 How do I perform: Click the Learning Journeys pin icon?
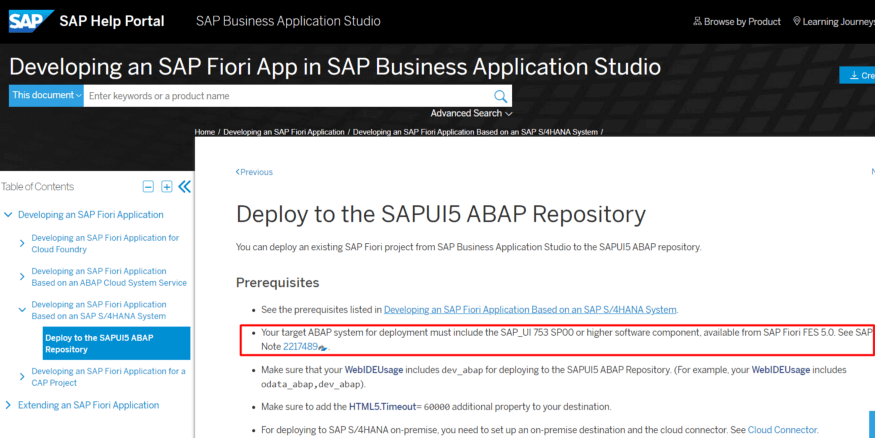tap(796, 21)
